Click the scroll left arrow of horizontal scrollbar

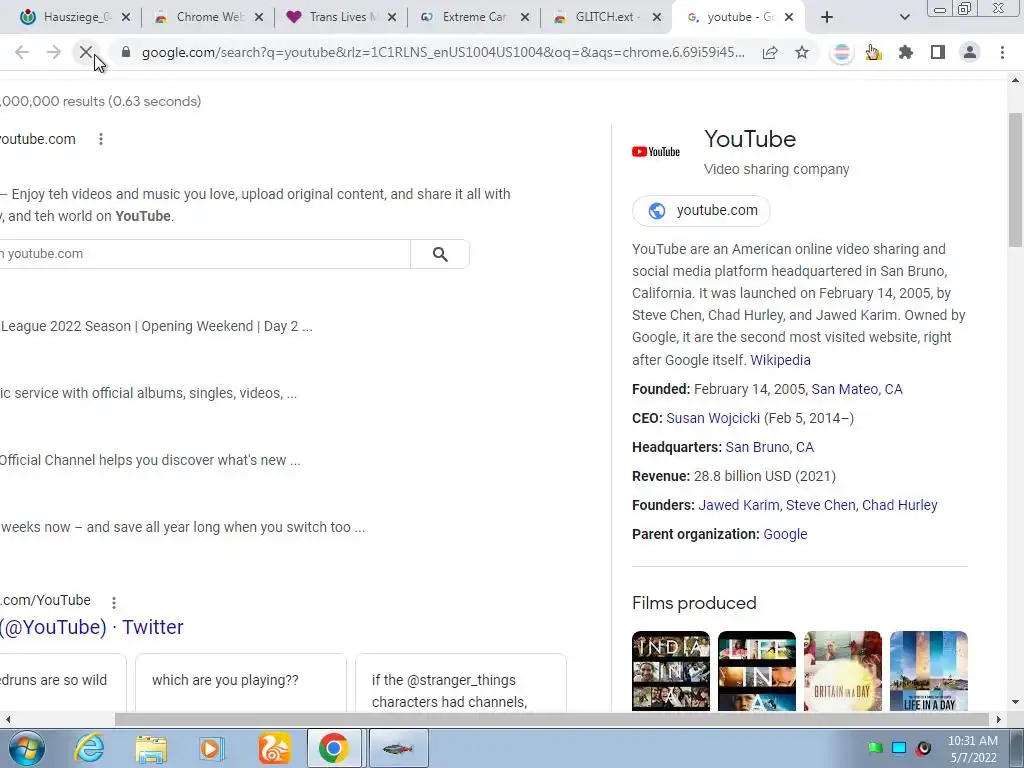coord(8,720)
